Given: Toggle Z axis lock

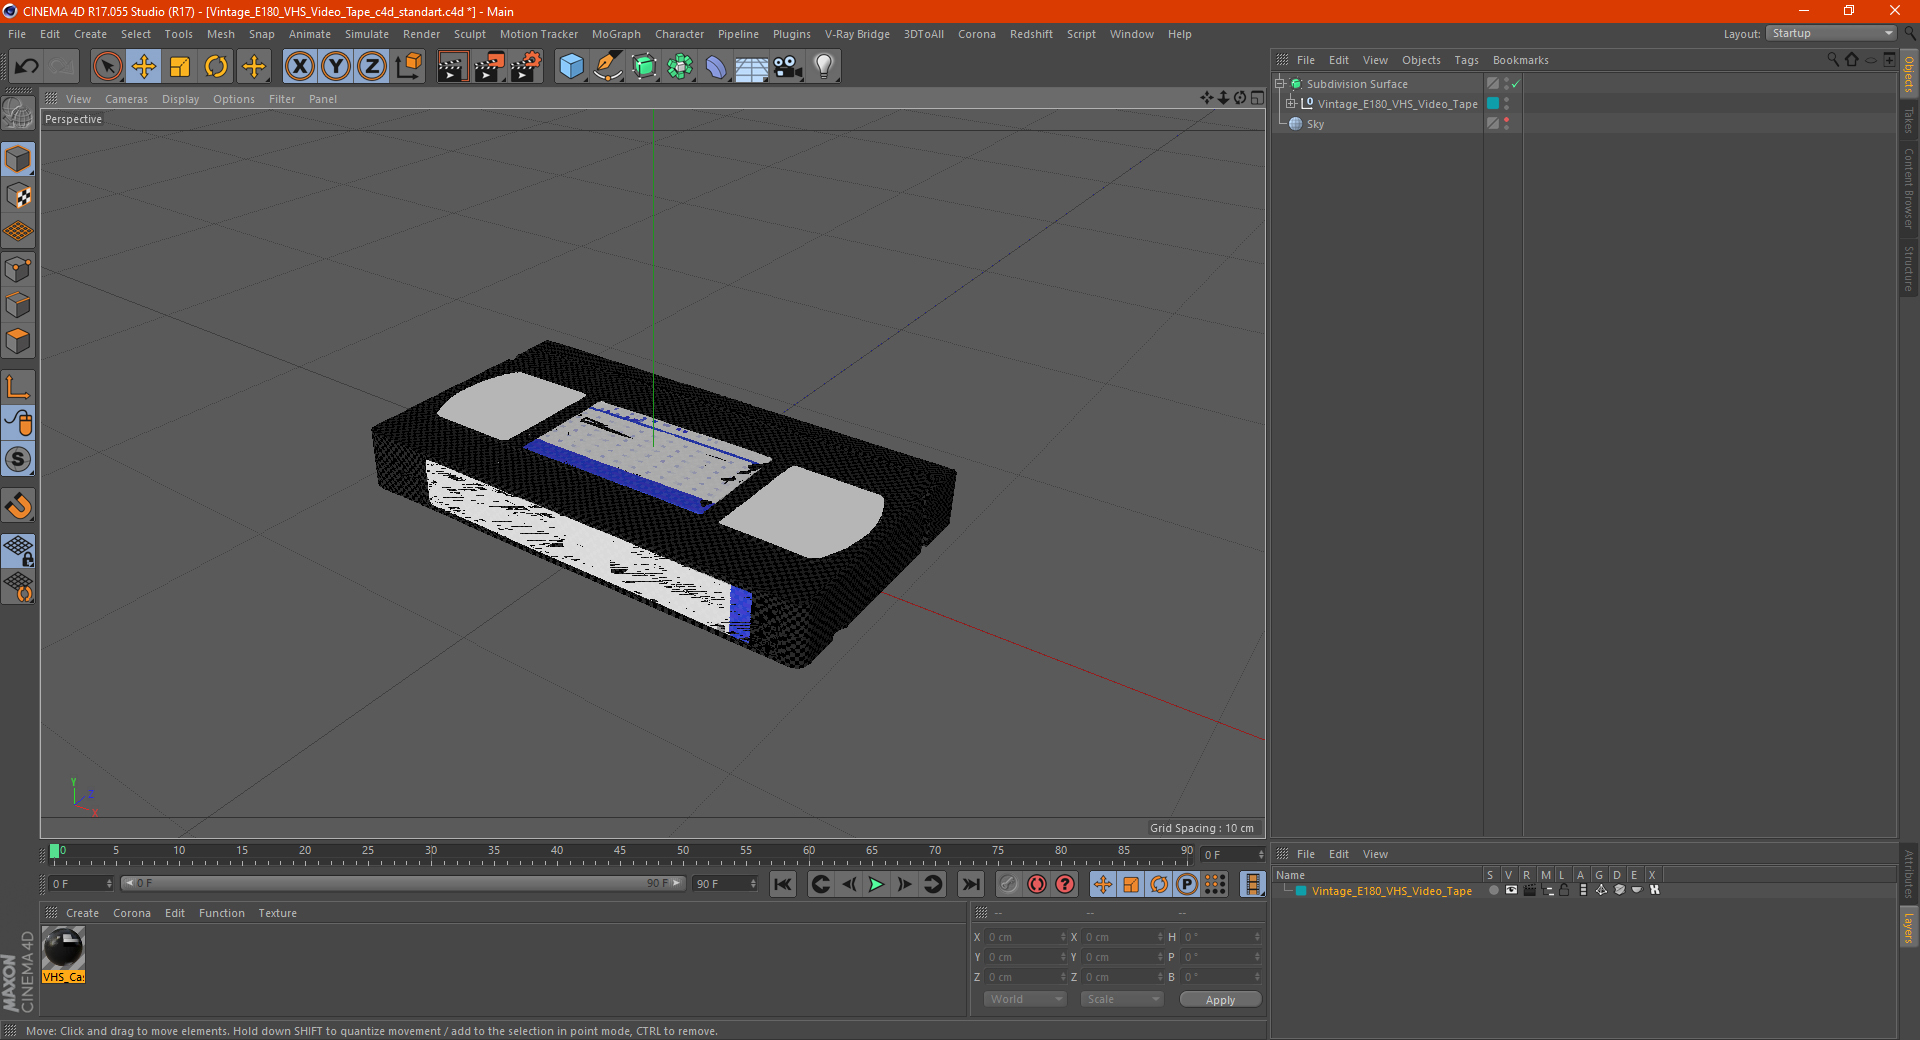Looking at the screenshot, I should 372,67.
